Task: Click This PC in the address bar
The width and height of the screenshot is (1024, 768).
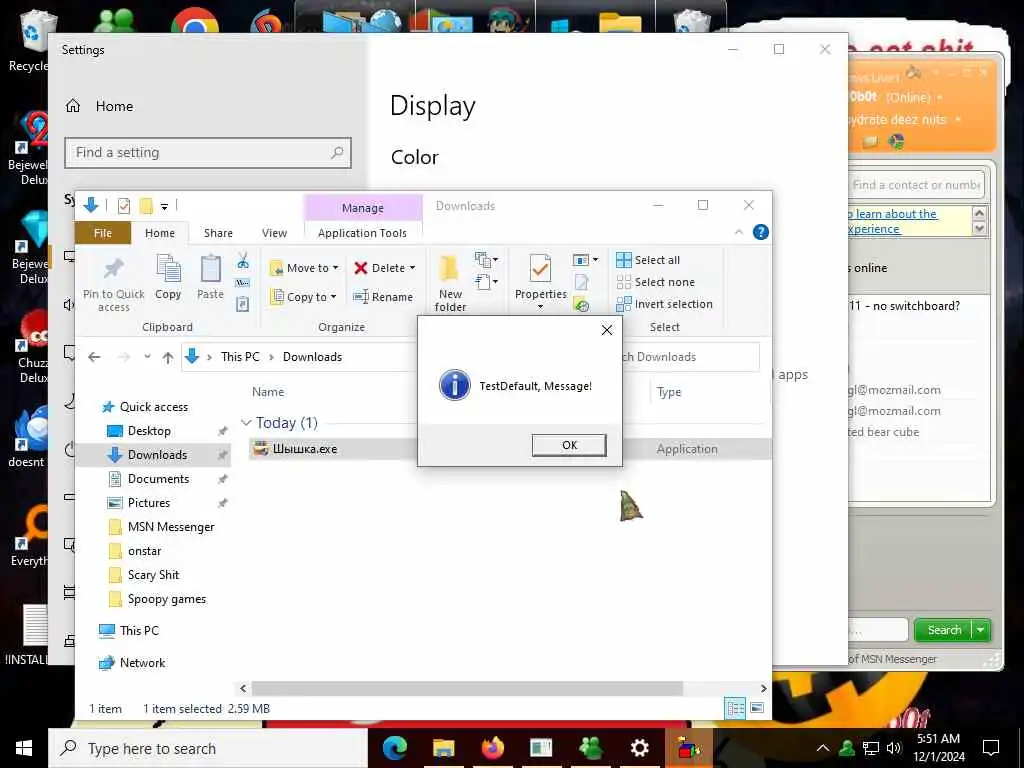Action: click(x=240, y=357)
